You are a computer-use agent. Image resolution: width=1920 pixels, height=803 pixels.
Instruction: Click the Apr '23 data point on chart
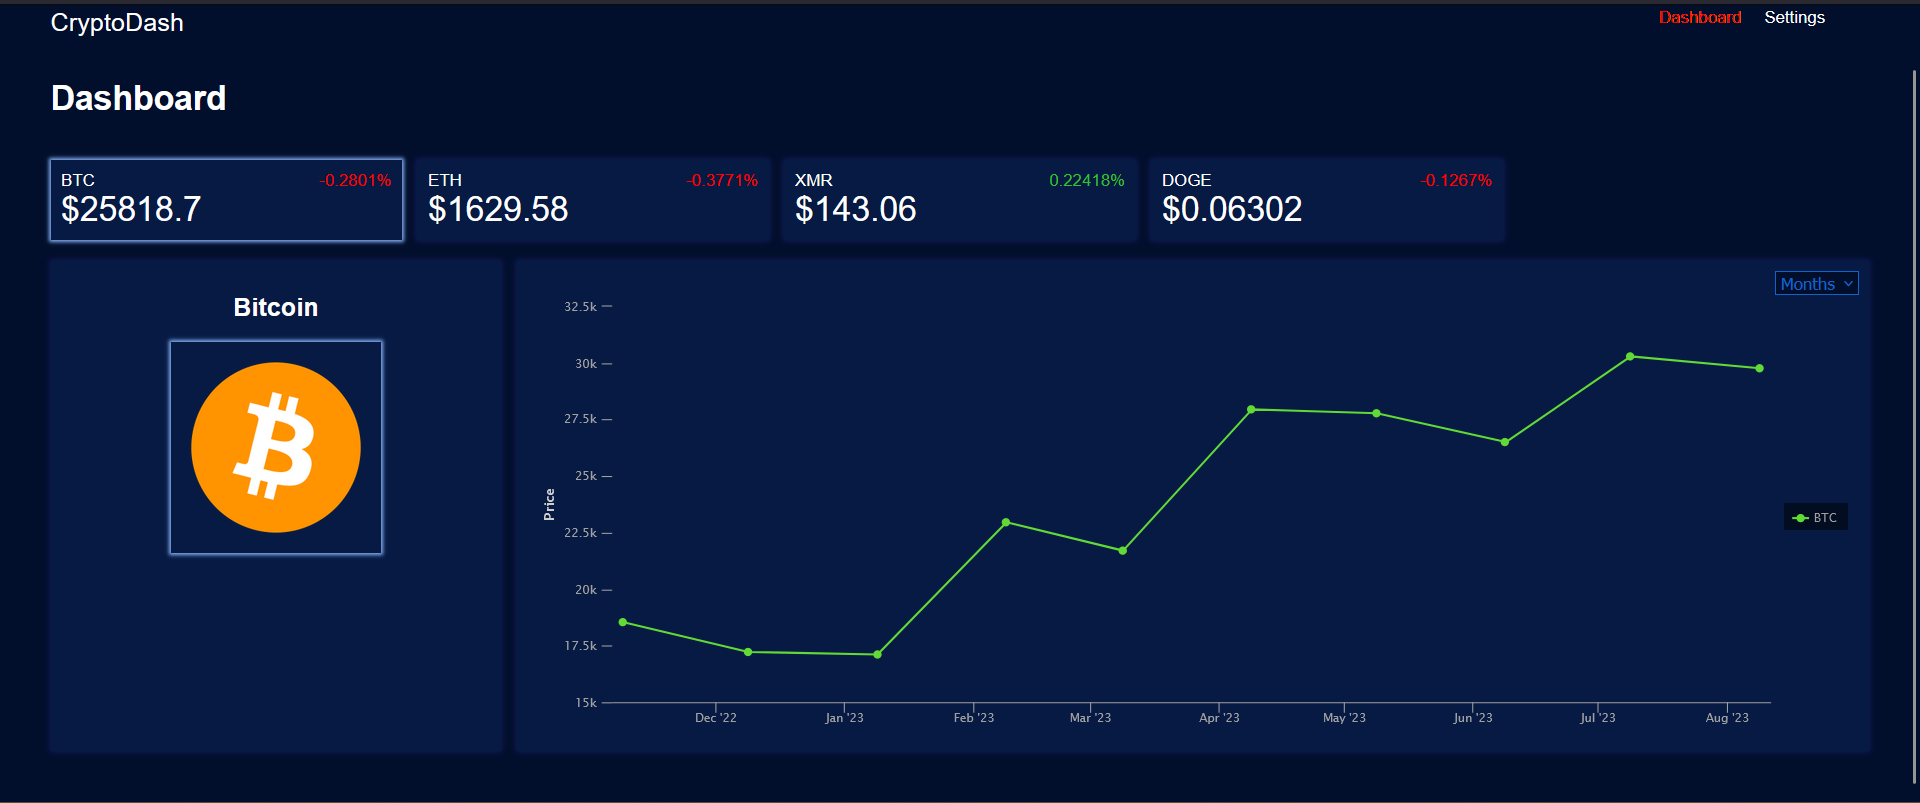(1251, 409)
